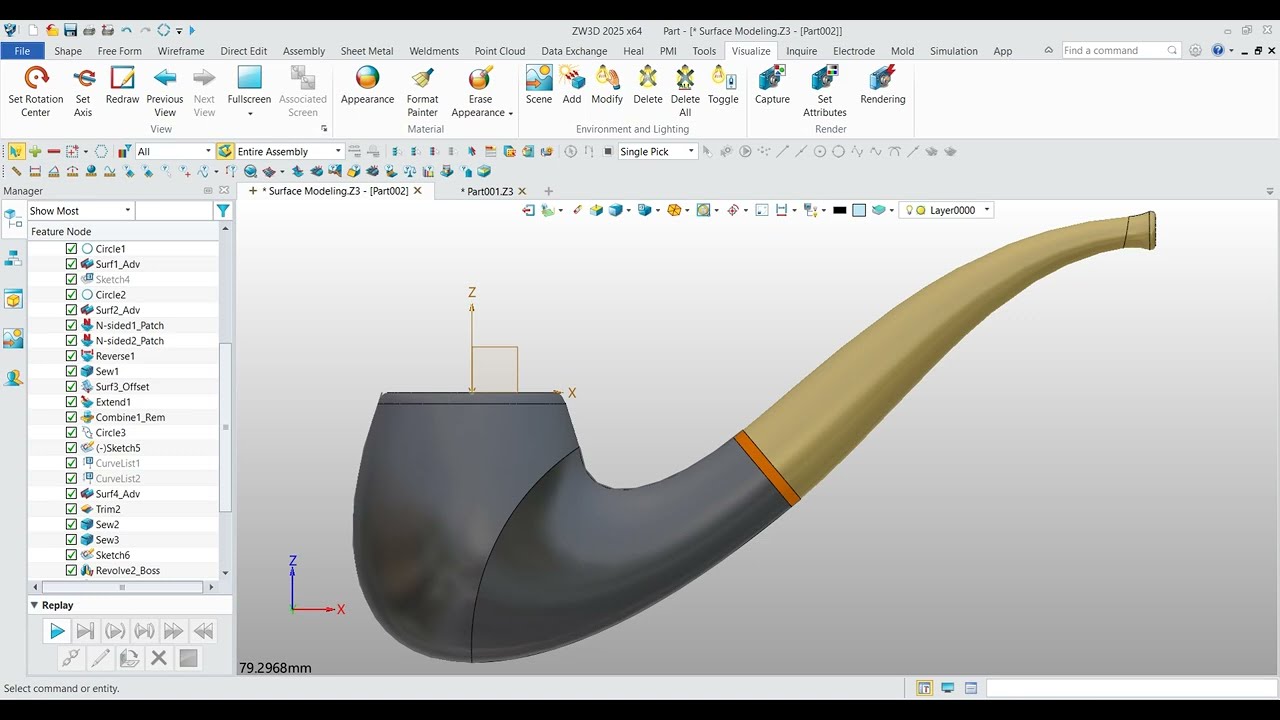This screenshot has height=720, width=1280.
Task: Click the Undo icon in title bar
Action: [x=126, y=31]
